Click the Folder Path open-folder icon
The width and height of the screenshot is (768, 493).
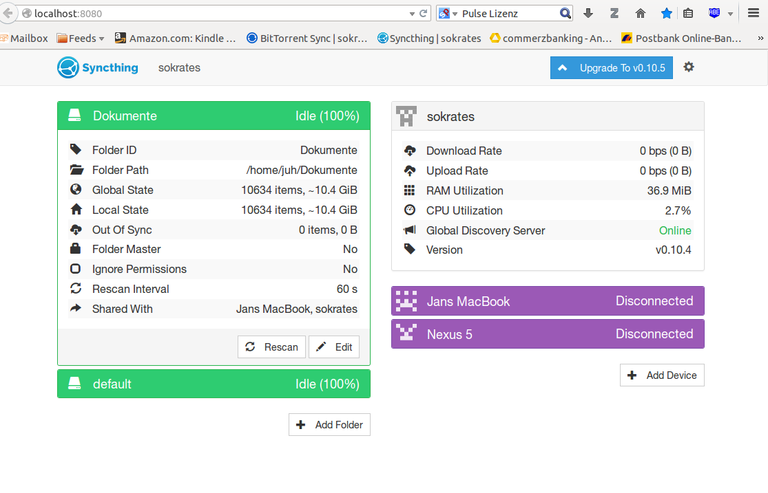(x=76, y=170)
